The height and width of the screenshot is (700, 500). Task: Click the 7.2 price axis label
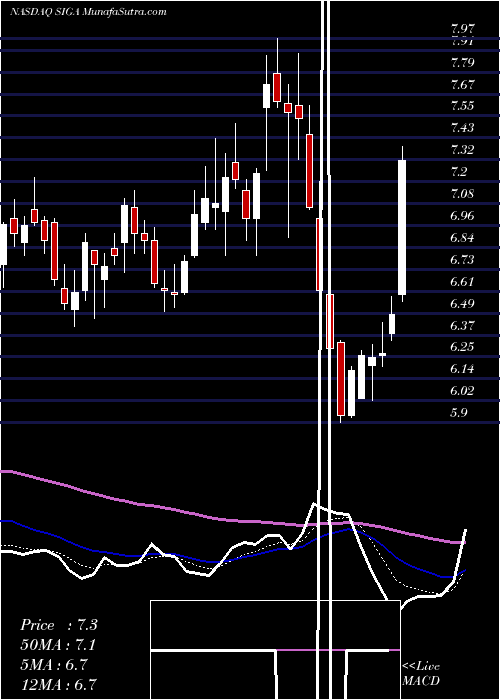(x=460, y=172)
